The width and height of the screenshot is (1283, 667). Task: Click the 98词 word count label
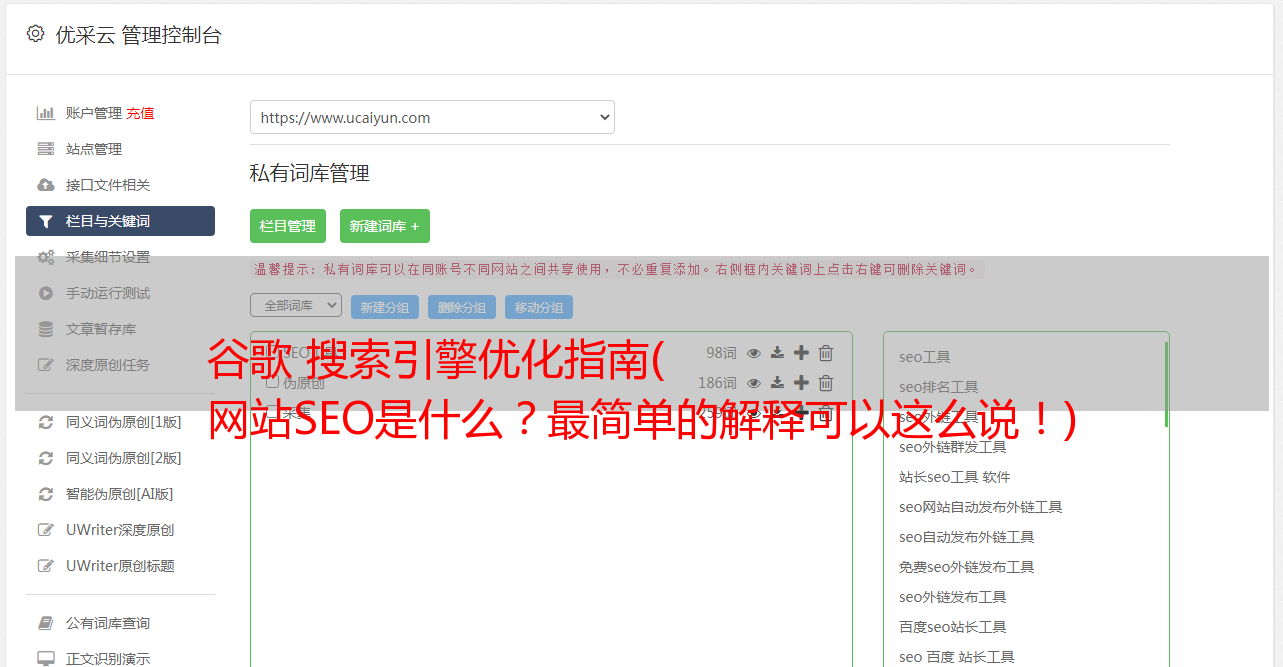coord(721,353)
